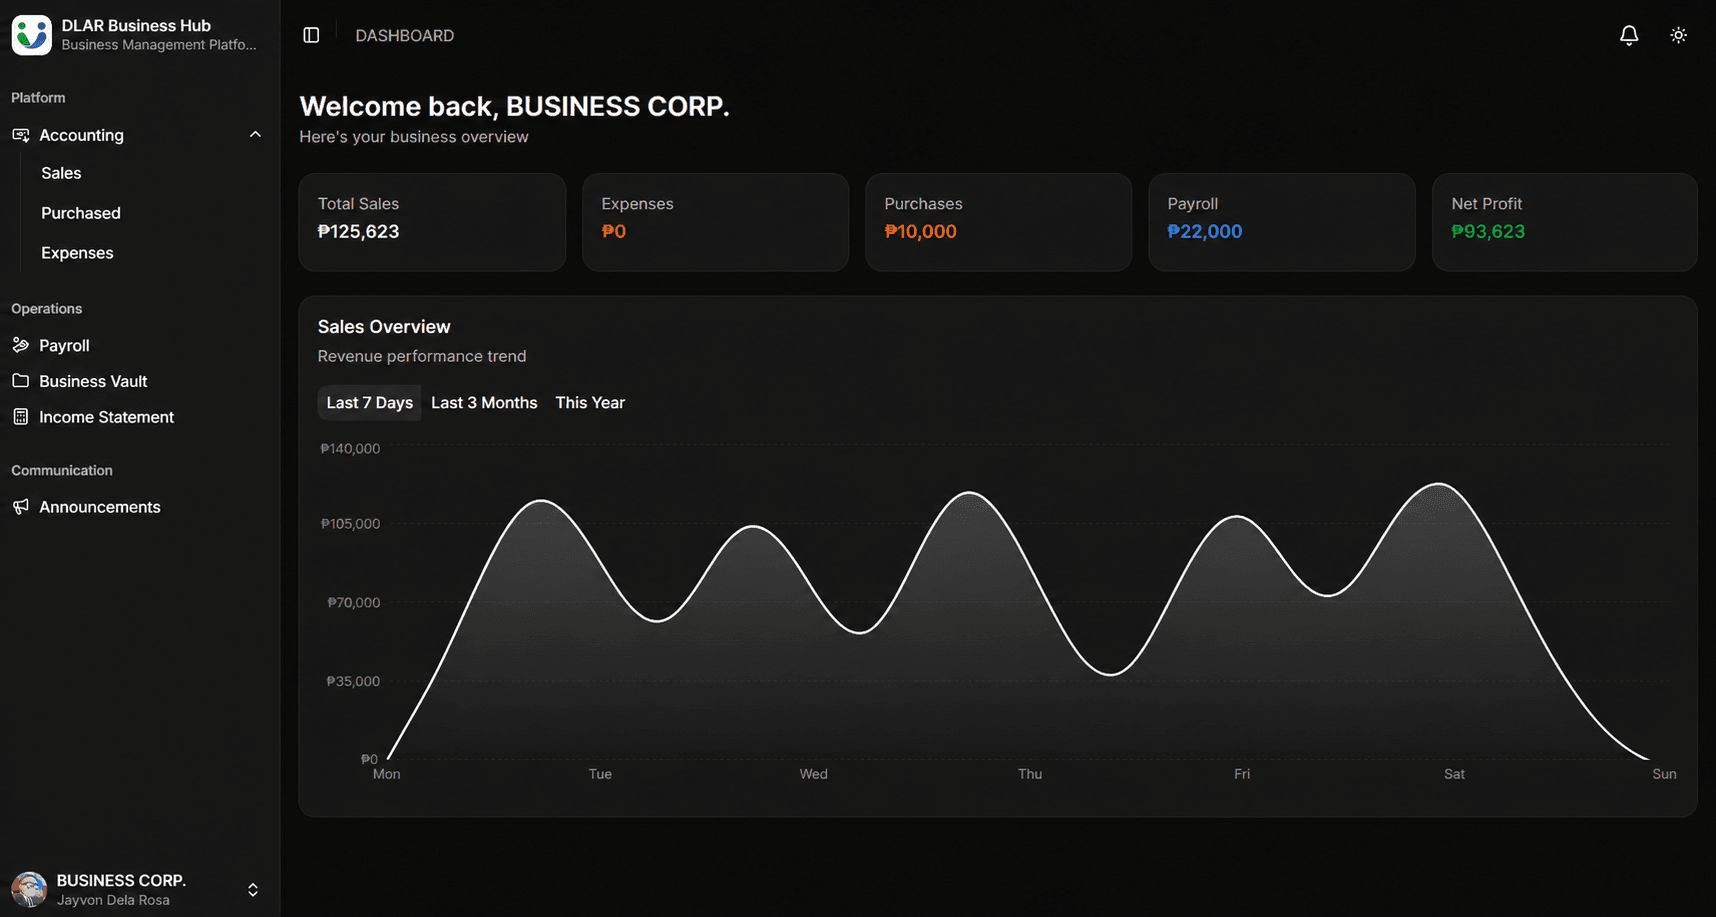Click the Income Statement calculator icon

(20, 417)
